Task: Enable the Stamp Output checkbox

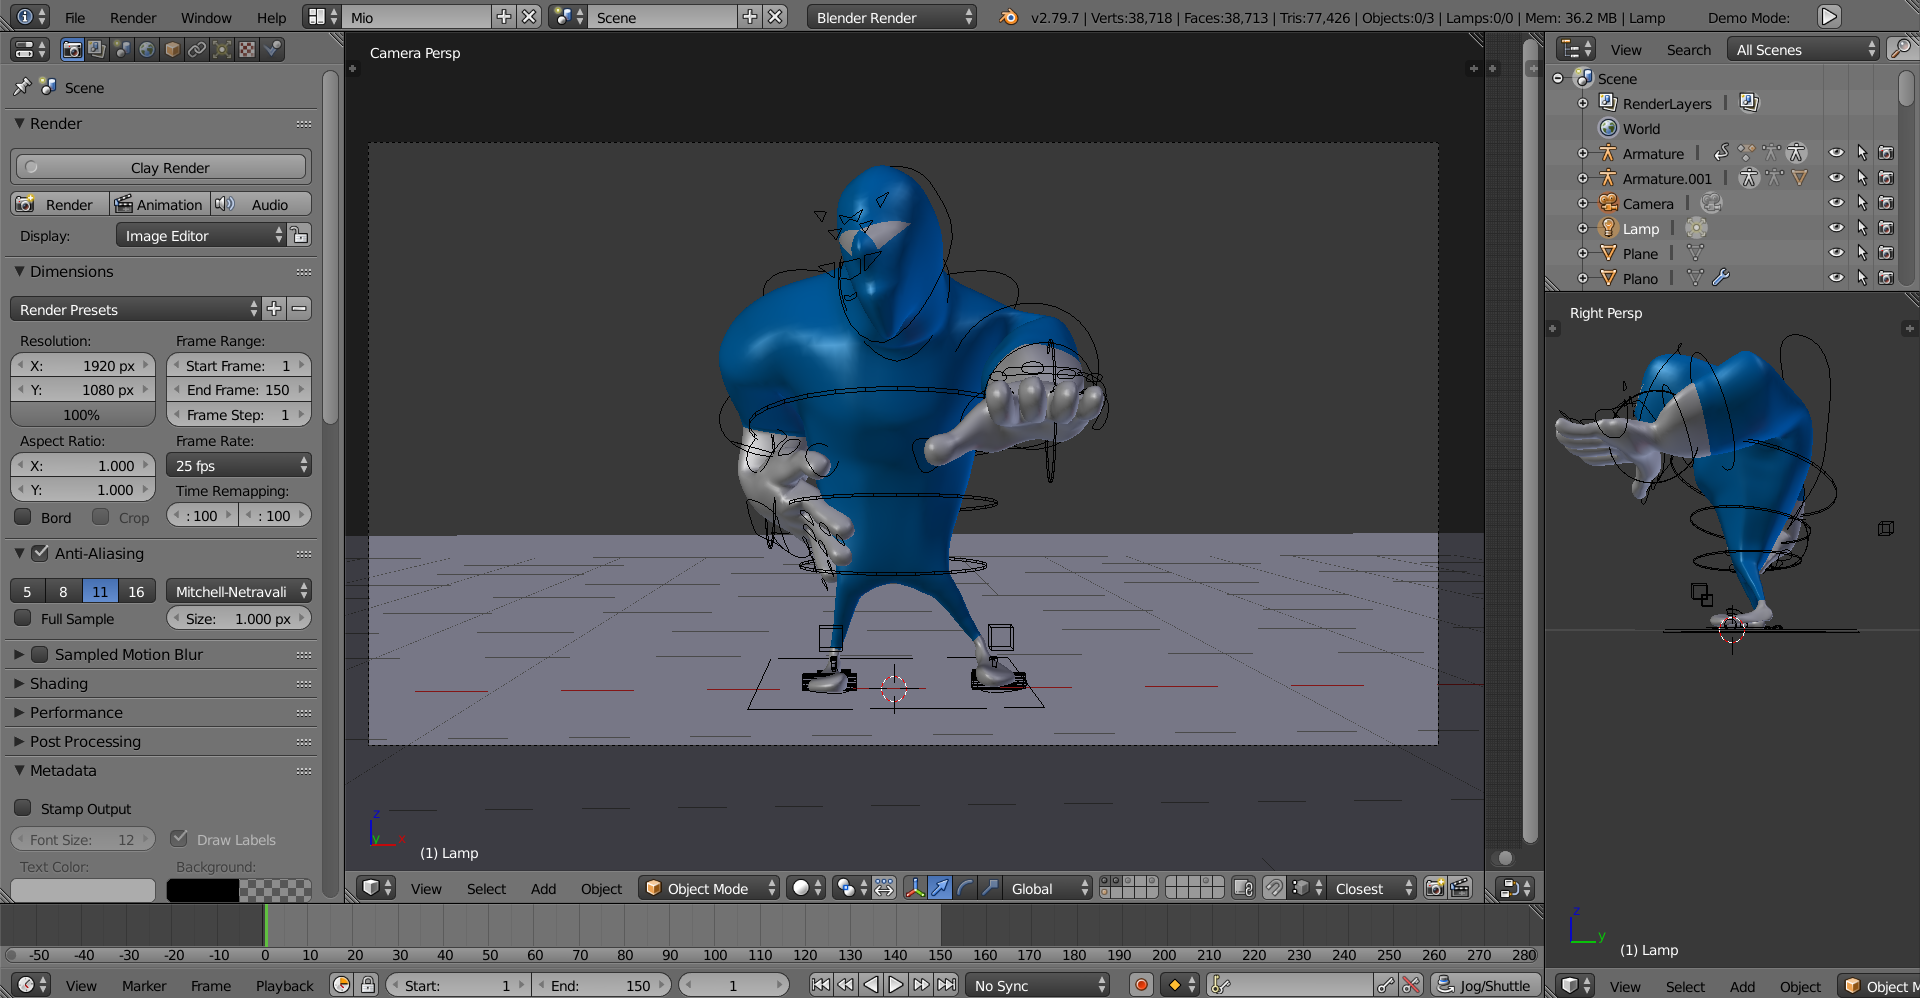Action: click(x=23, y=808)
